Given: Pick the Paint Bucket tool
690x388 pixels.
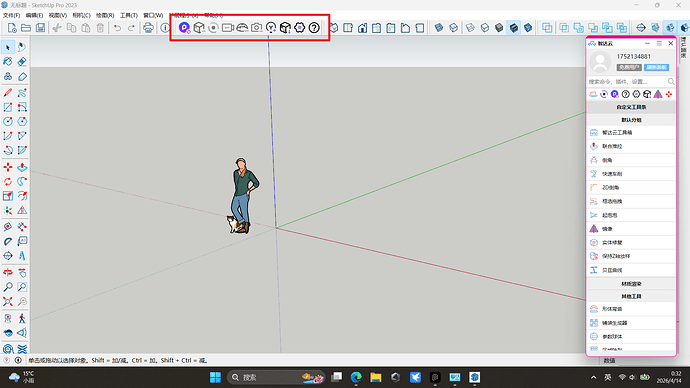Looking at the screenshot, I should [8, 62].
